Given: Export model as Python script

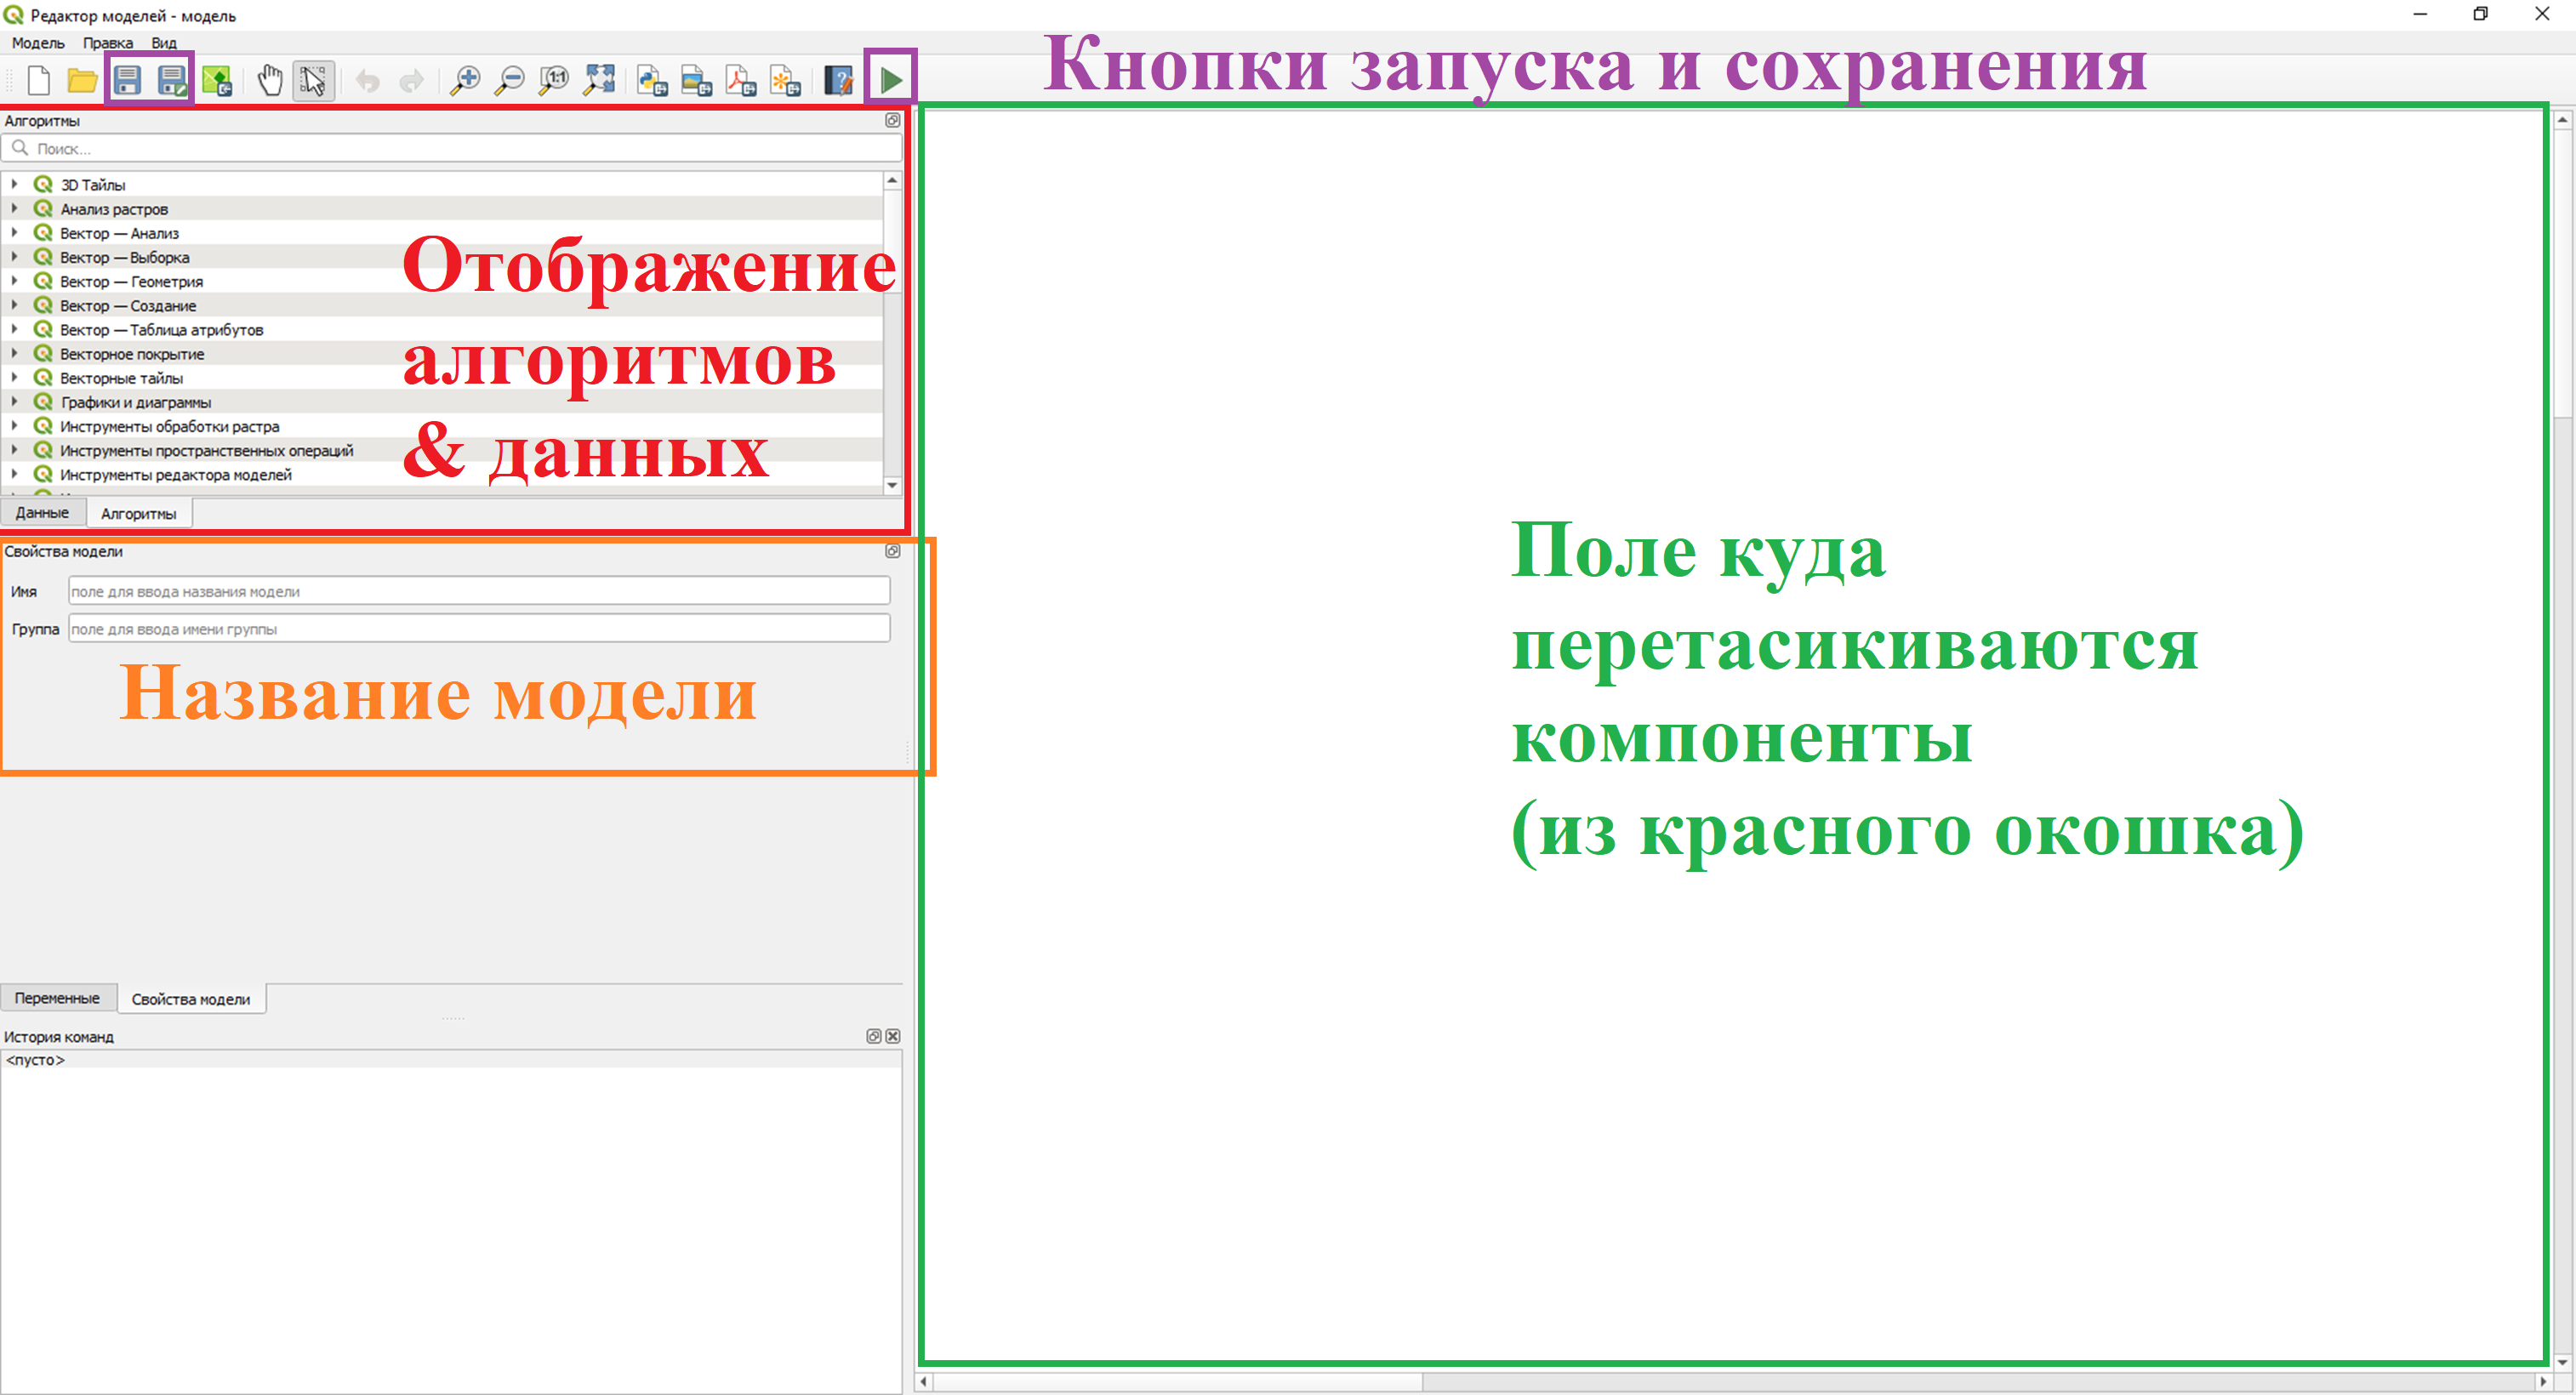Looking at the screenshot, I should coord(653,80).
